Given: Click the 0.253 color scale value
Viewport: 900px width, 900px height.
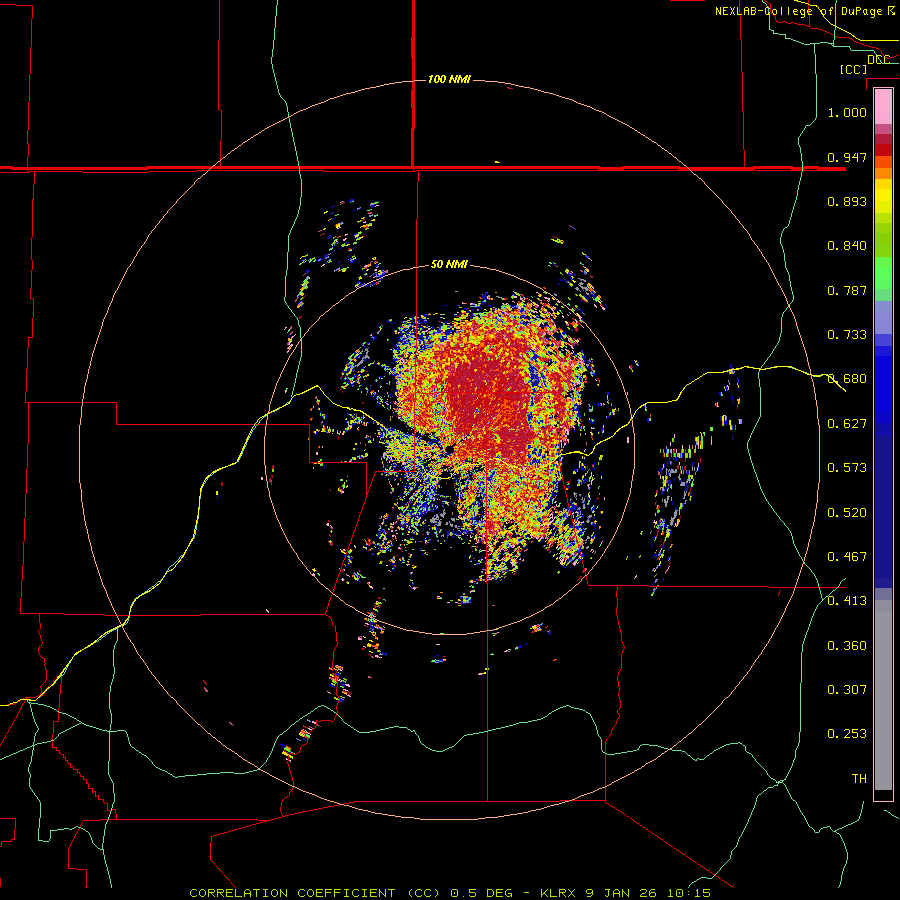Looking at the screenshot, I should click(847, 734).
